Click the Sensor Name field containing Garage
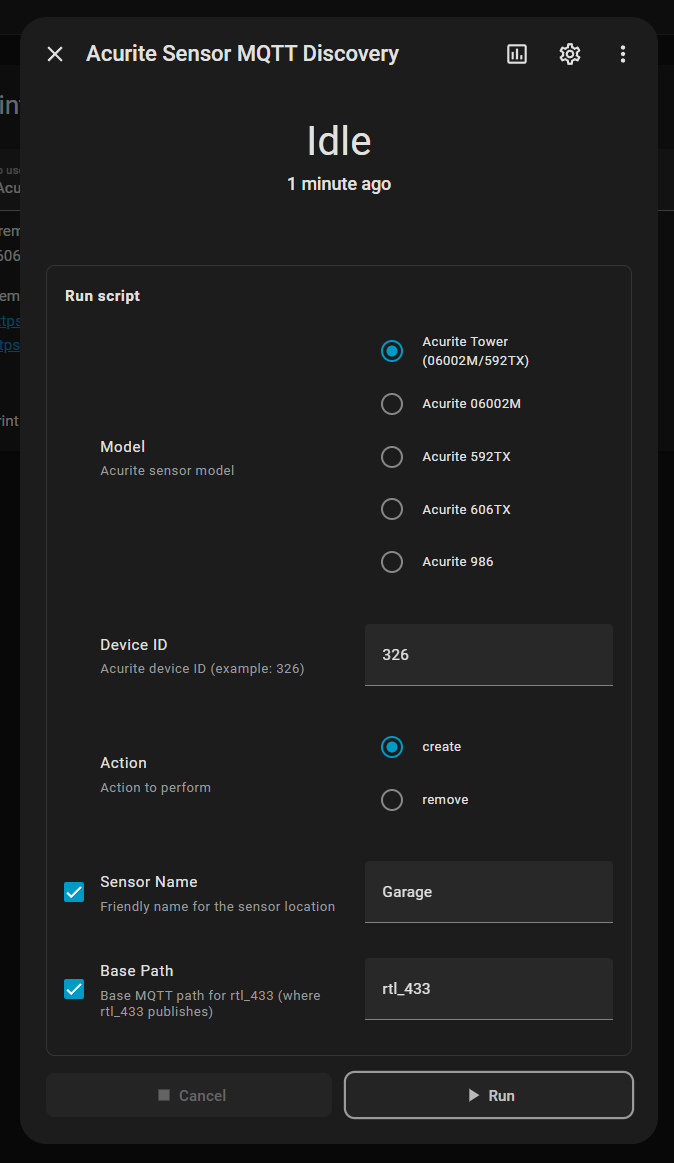674x1163 pixels. point(488,892)
